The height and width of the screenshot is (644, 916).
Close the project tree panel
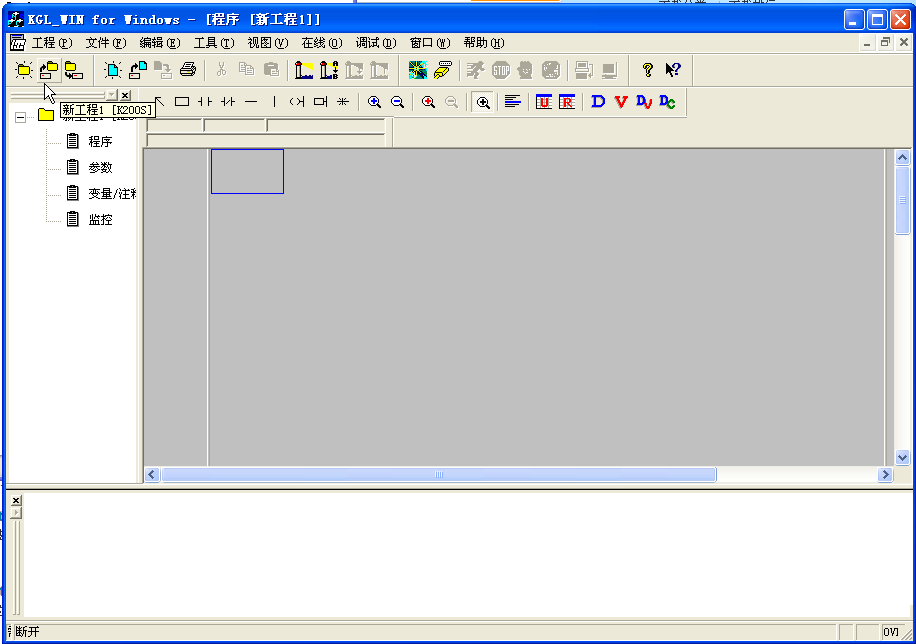point(126,95)
